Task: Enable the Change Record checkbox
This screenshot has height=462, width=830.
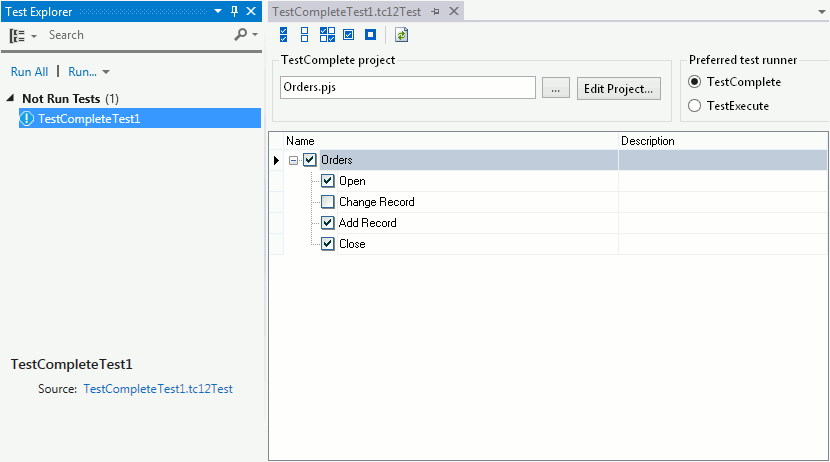Action: tap(328, 202)
